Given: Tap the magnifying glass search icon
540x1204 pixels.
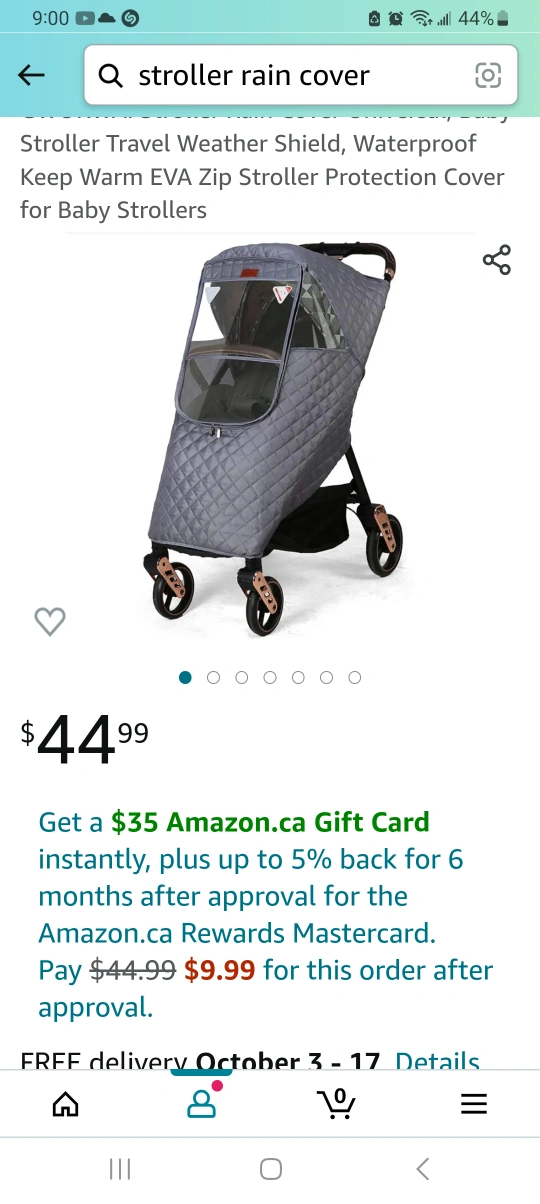Looking at the screenshot, I should coord(111,76).
